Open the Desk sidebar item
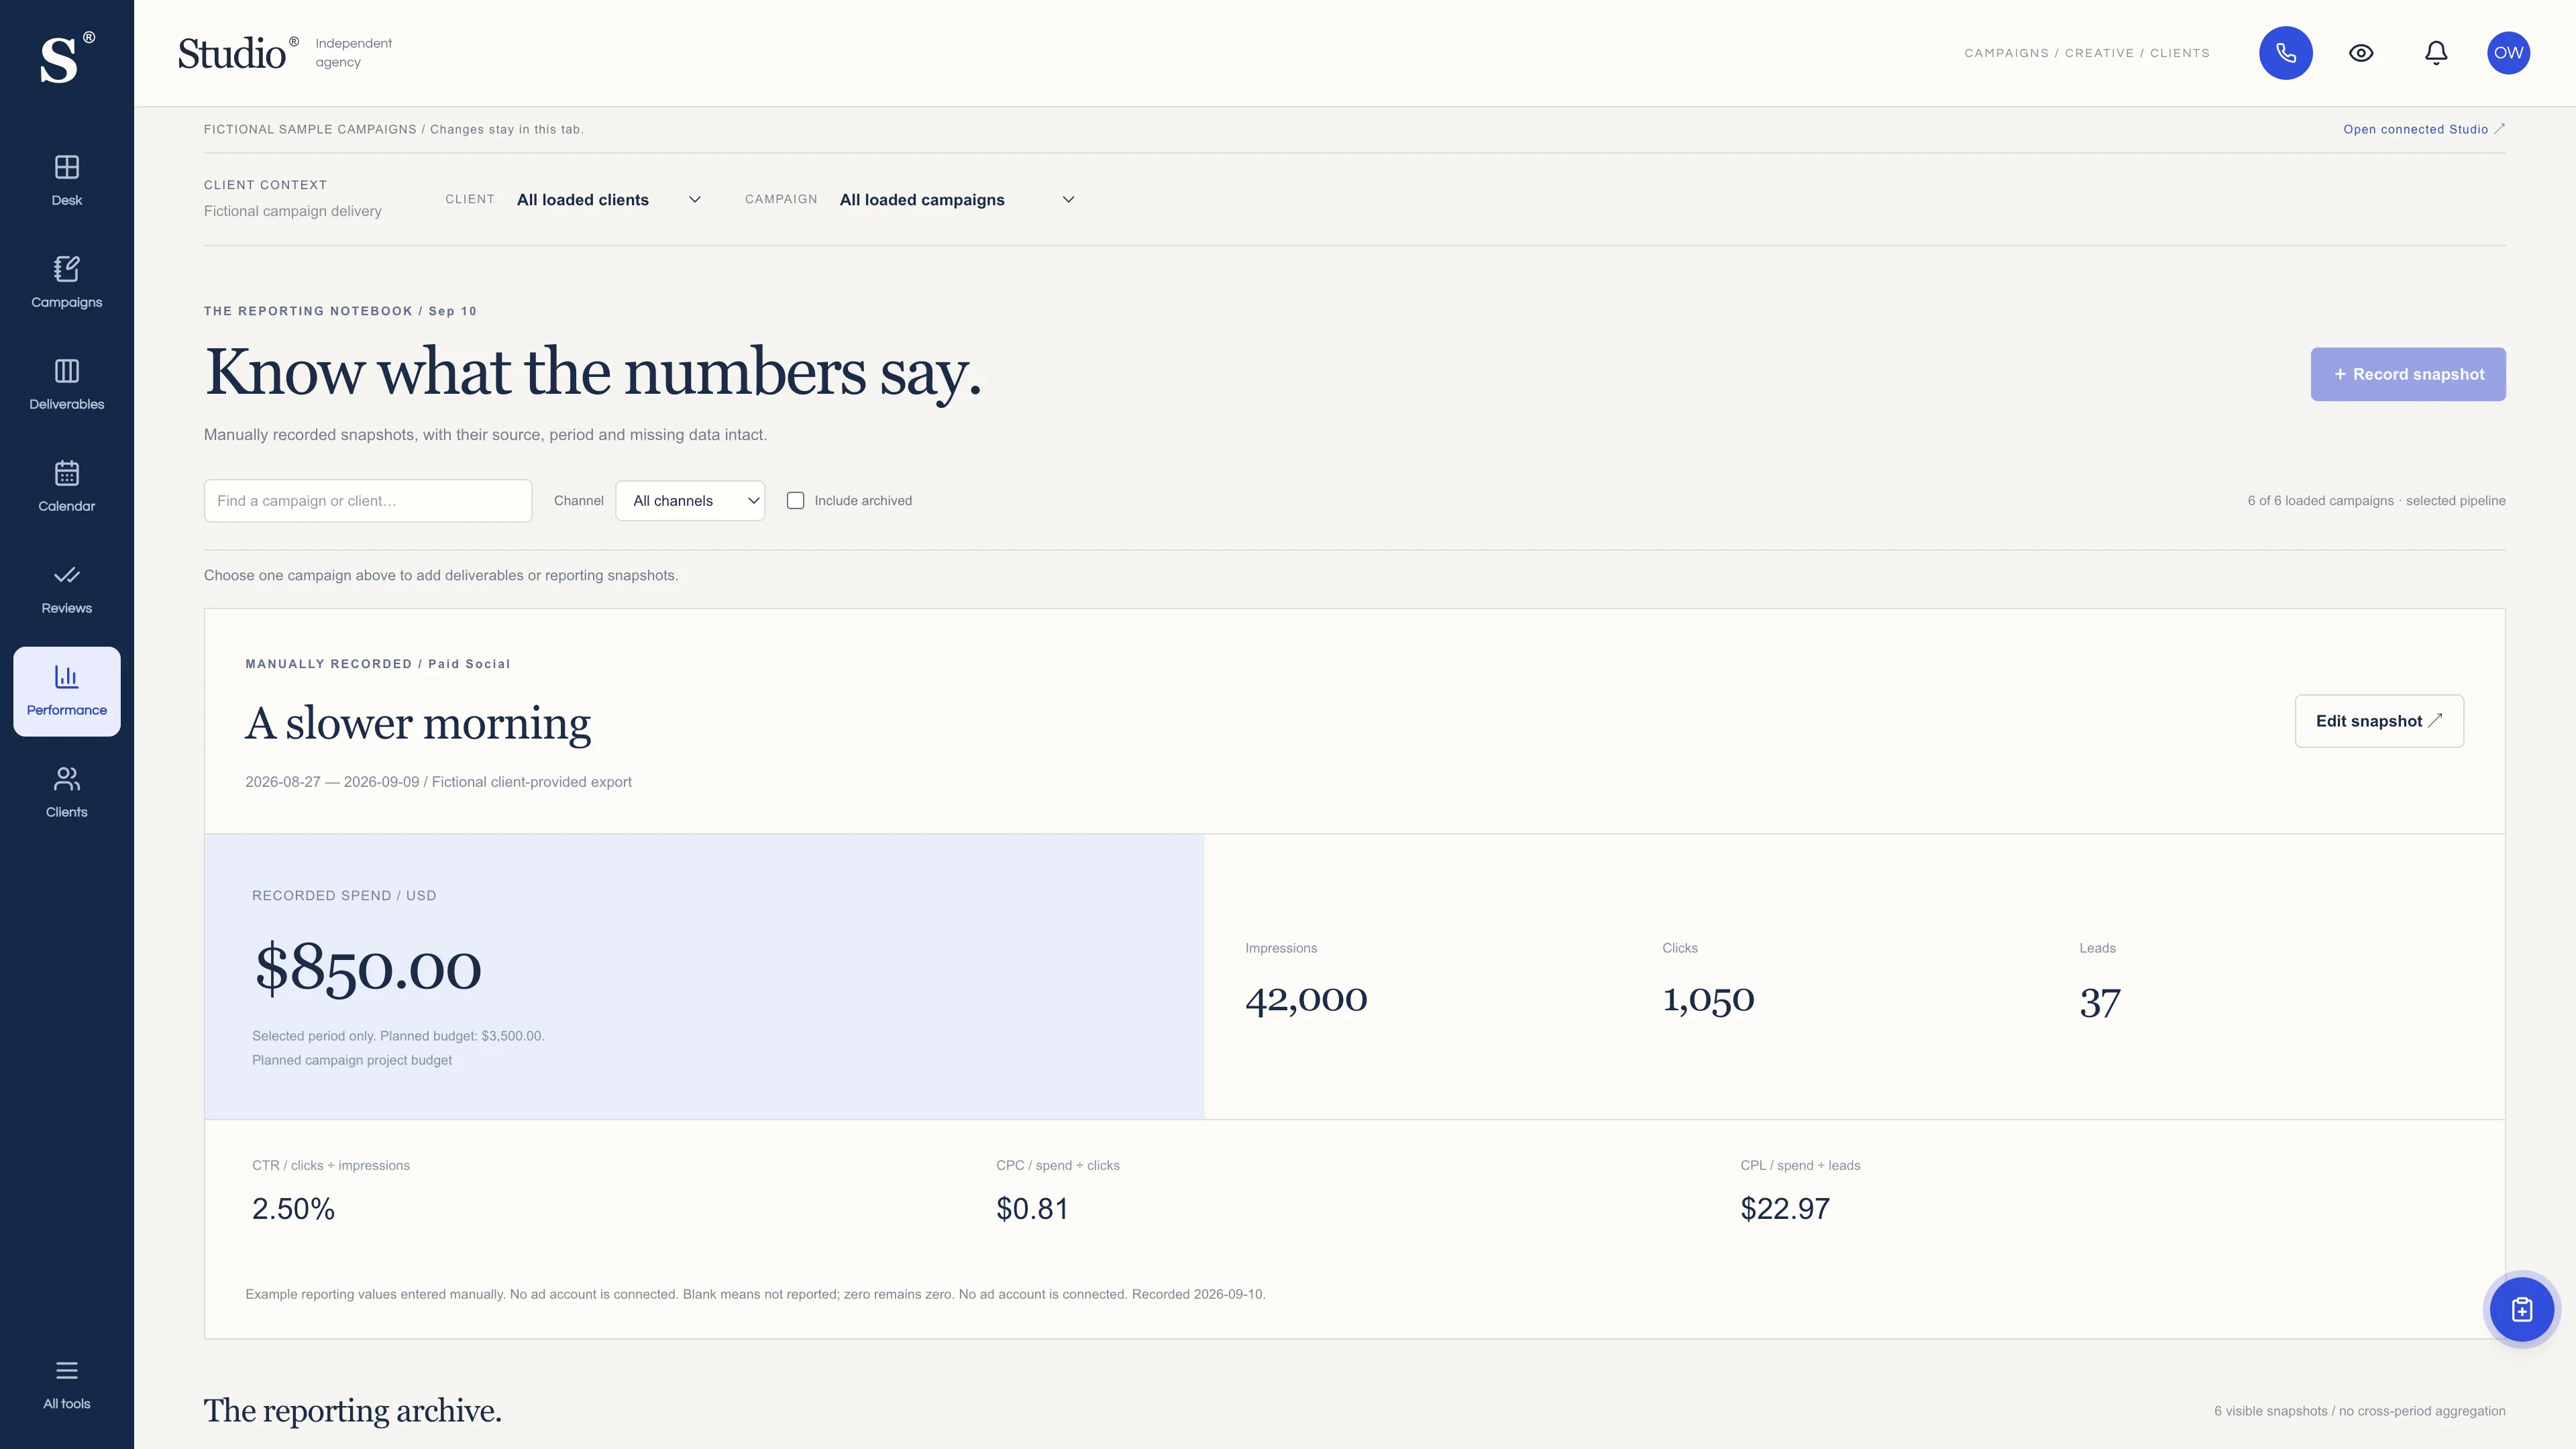Screen dimensions: 2576x1449 [x=67, y=181]
